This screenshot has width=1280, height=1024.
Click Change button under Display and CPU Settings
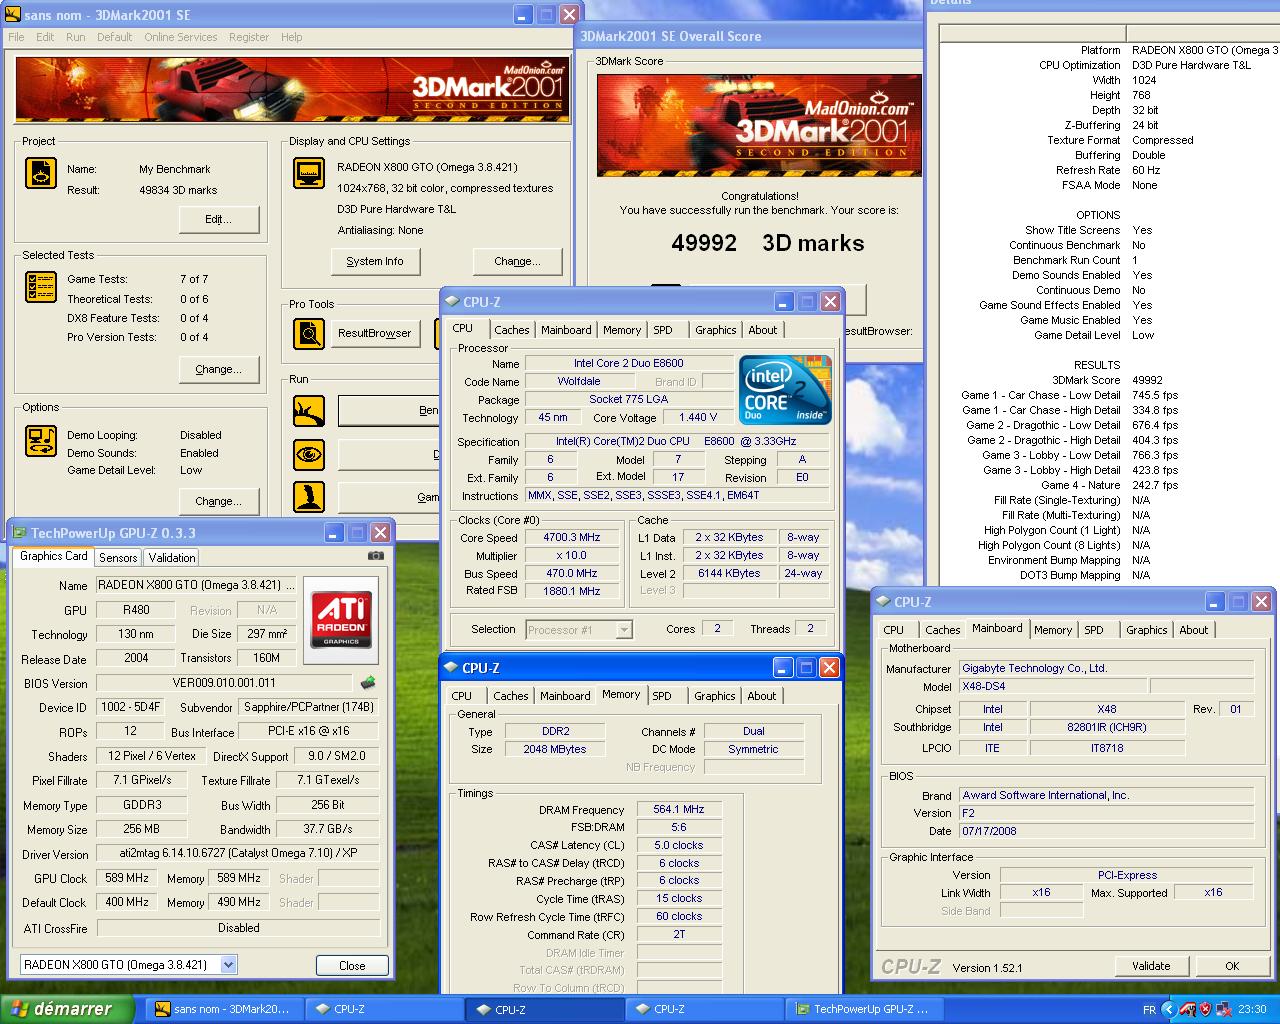518,261
